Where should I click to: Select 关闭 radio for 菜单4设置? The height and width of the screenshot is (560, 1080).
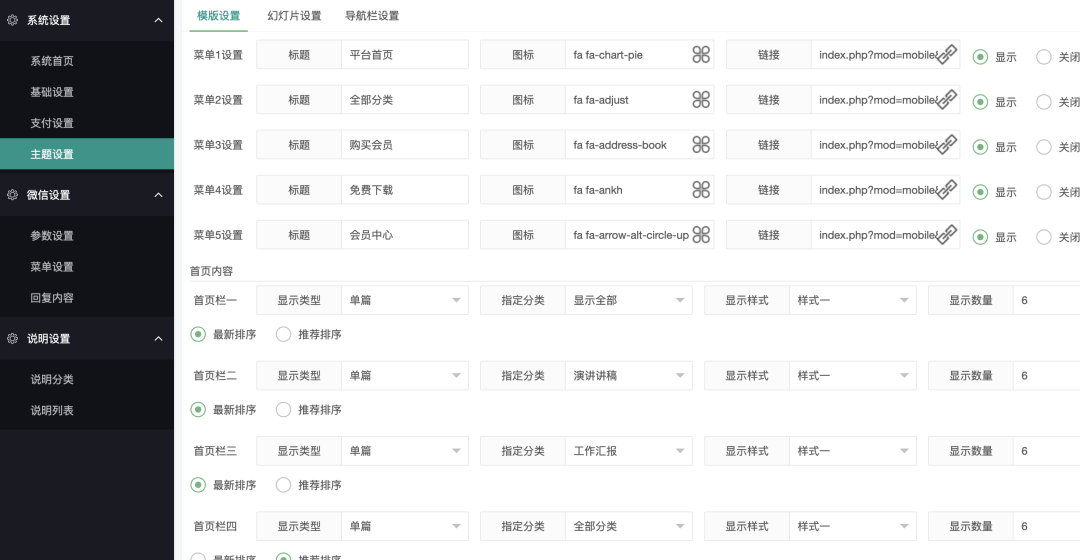tap(1044, 192)
